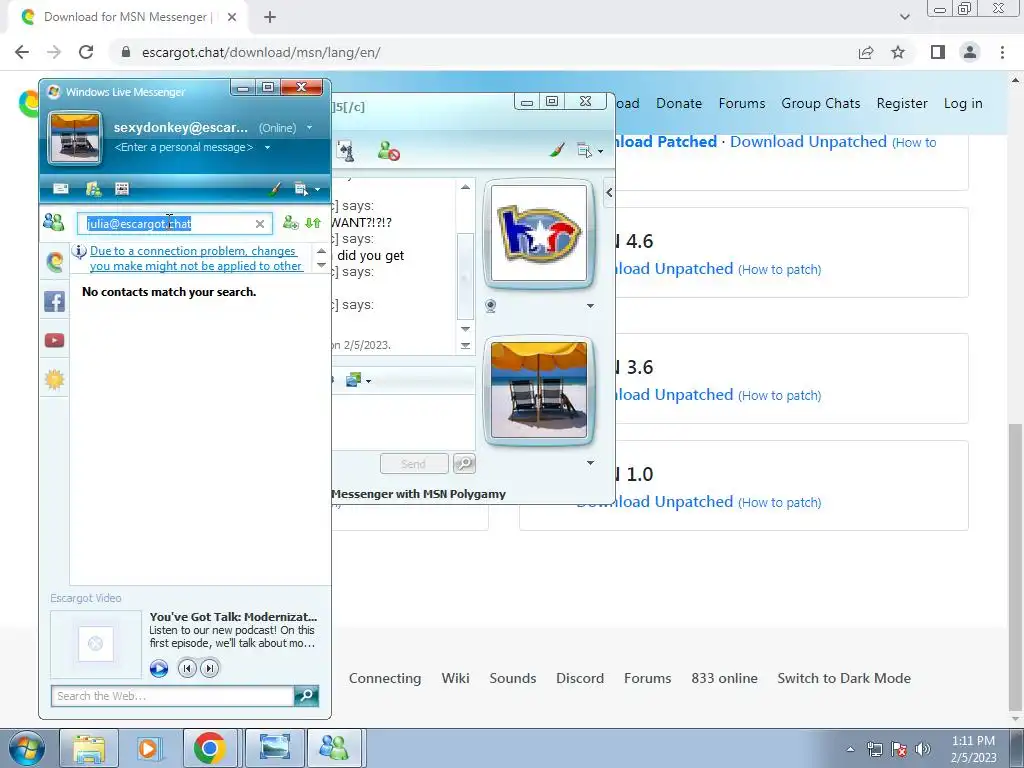Viewport: 1024px width, 768px height.
Task: Open background picture dropdown arrow in chat
Action: 368,381
